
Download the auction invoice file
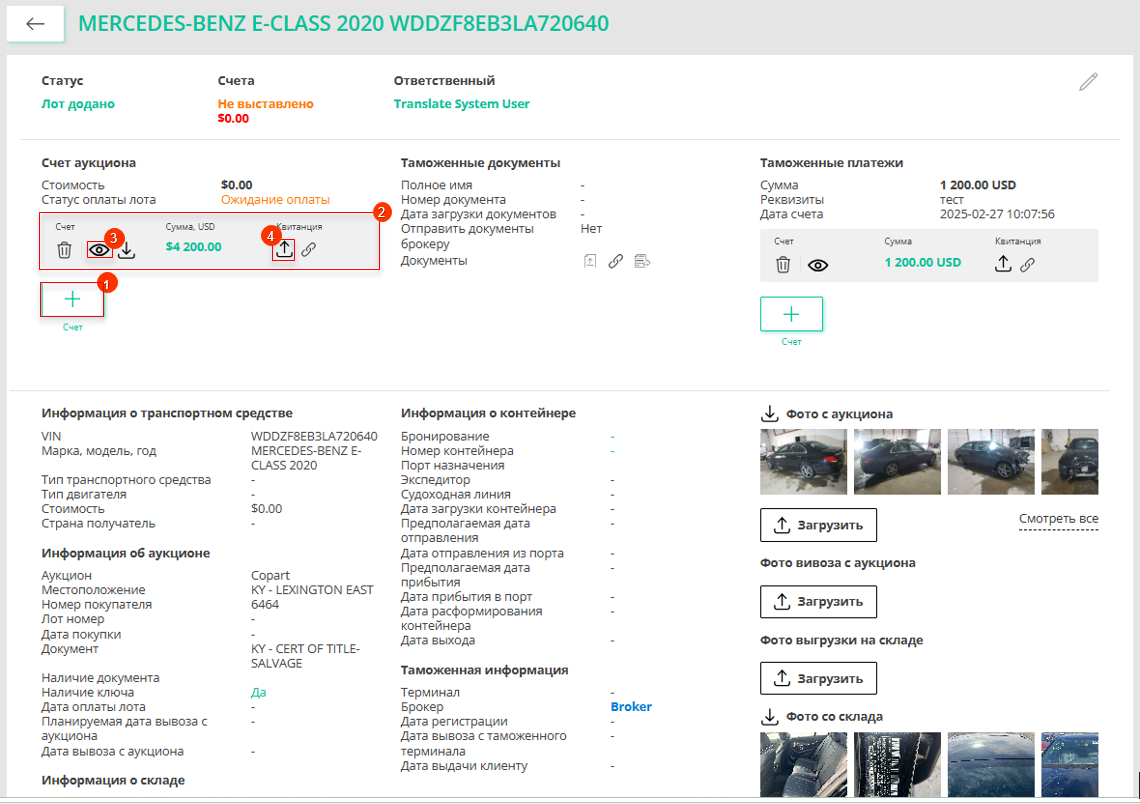(127, 250)
